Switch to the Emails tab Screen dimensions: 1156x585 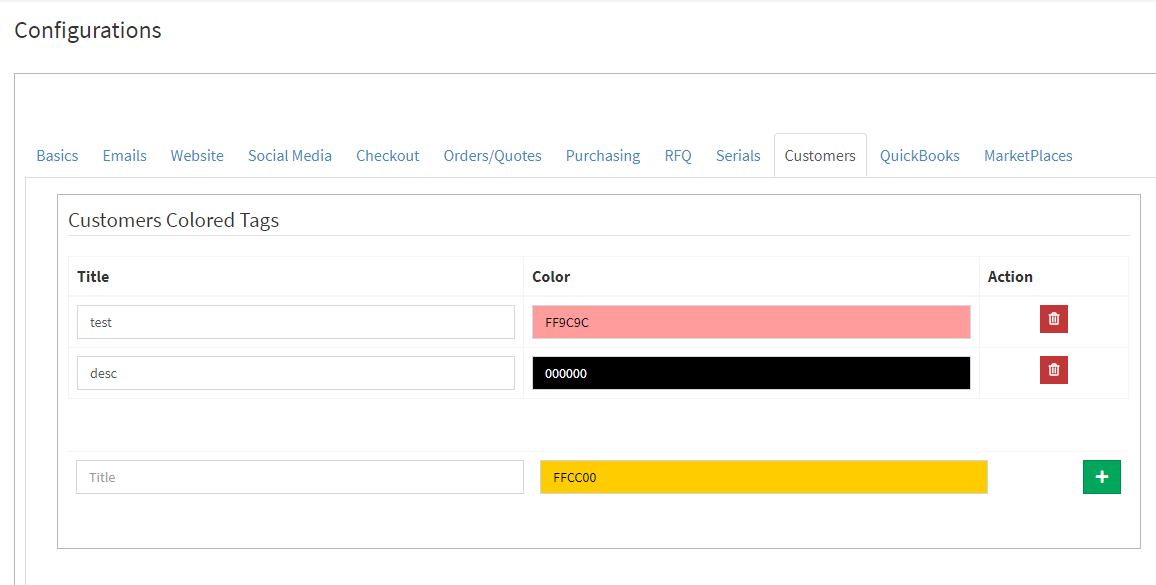point(125,156)
